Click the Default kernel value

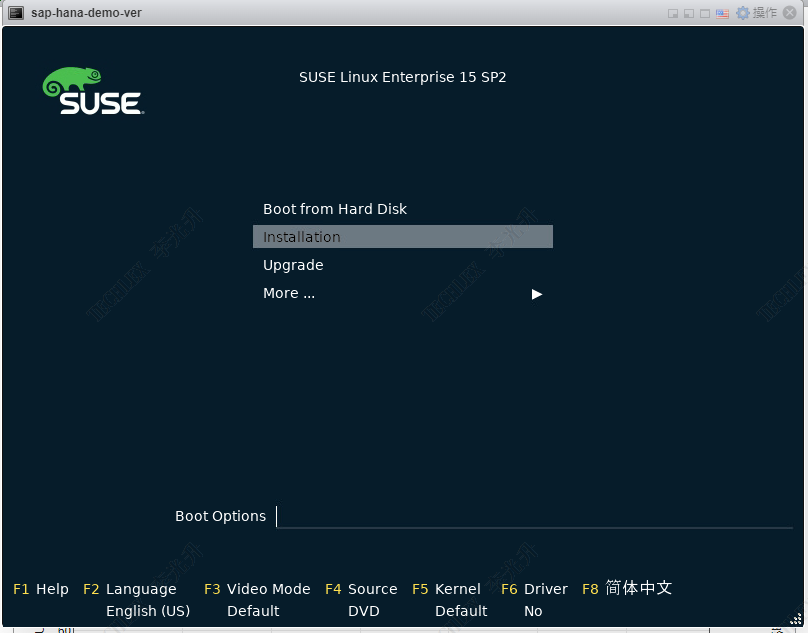pos(461,611)
